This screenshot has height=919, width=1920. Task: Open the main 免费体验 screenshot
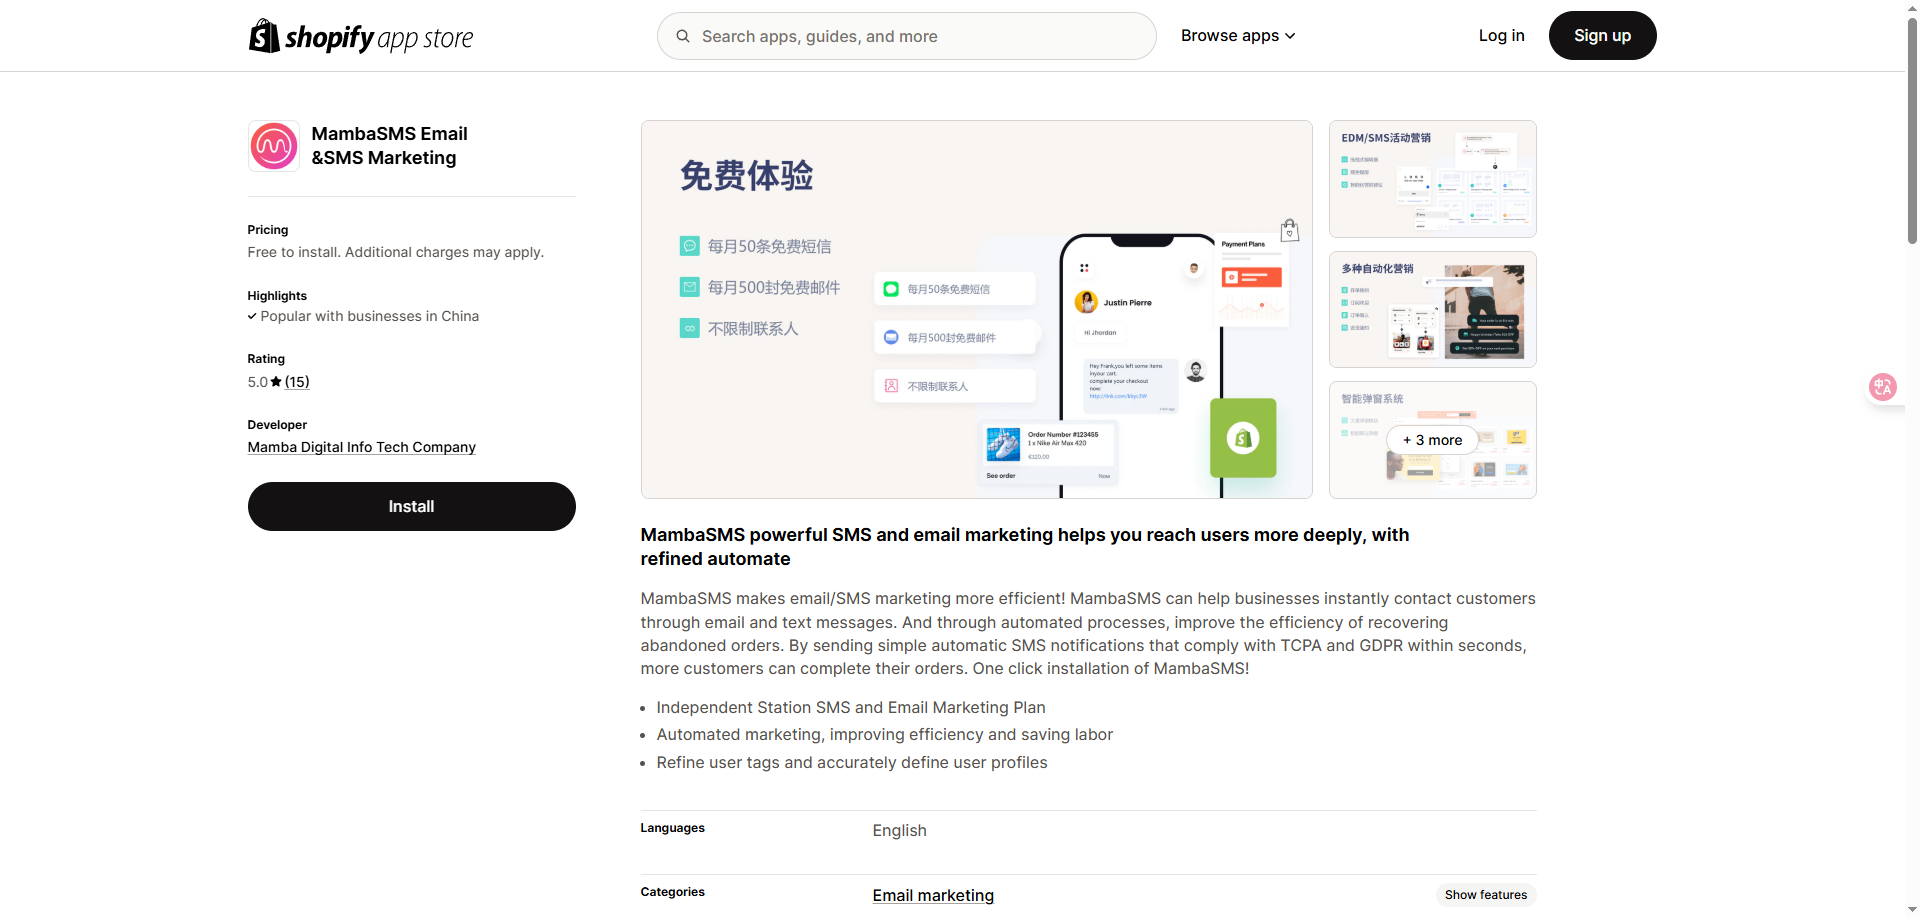click(x=976, y=309)
